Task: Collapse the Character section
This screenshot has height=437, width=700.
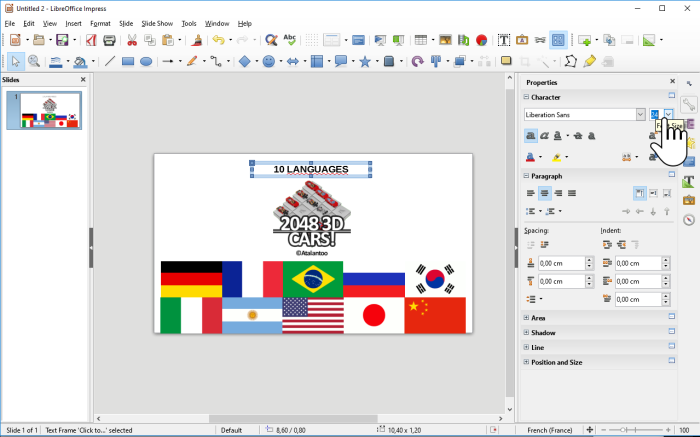Action: tap(526, 97)
